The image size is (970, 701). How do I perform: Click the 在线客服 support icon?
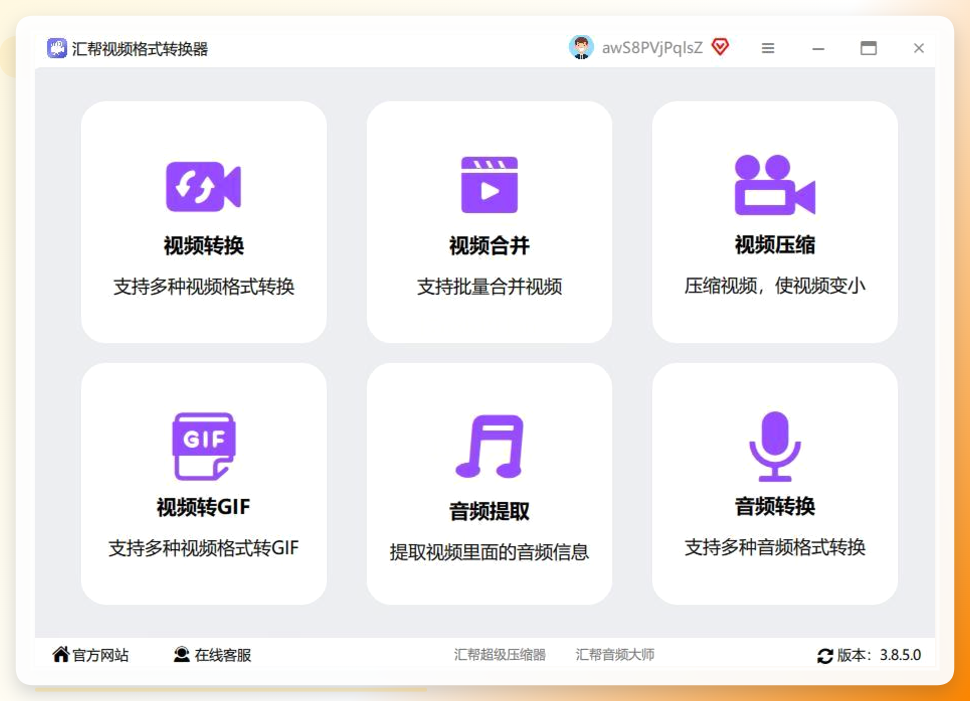181,655
